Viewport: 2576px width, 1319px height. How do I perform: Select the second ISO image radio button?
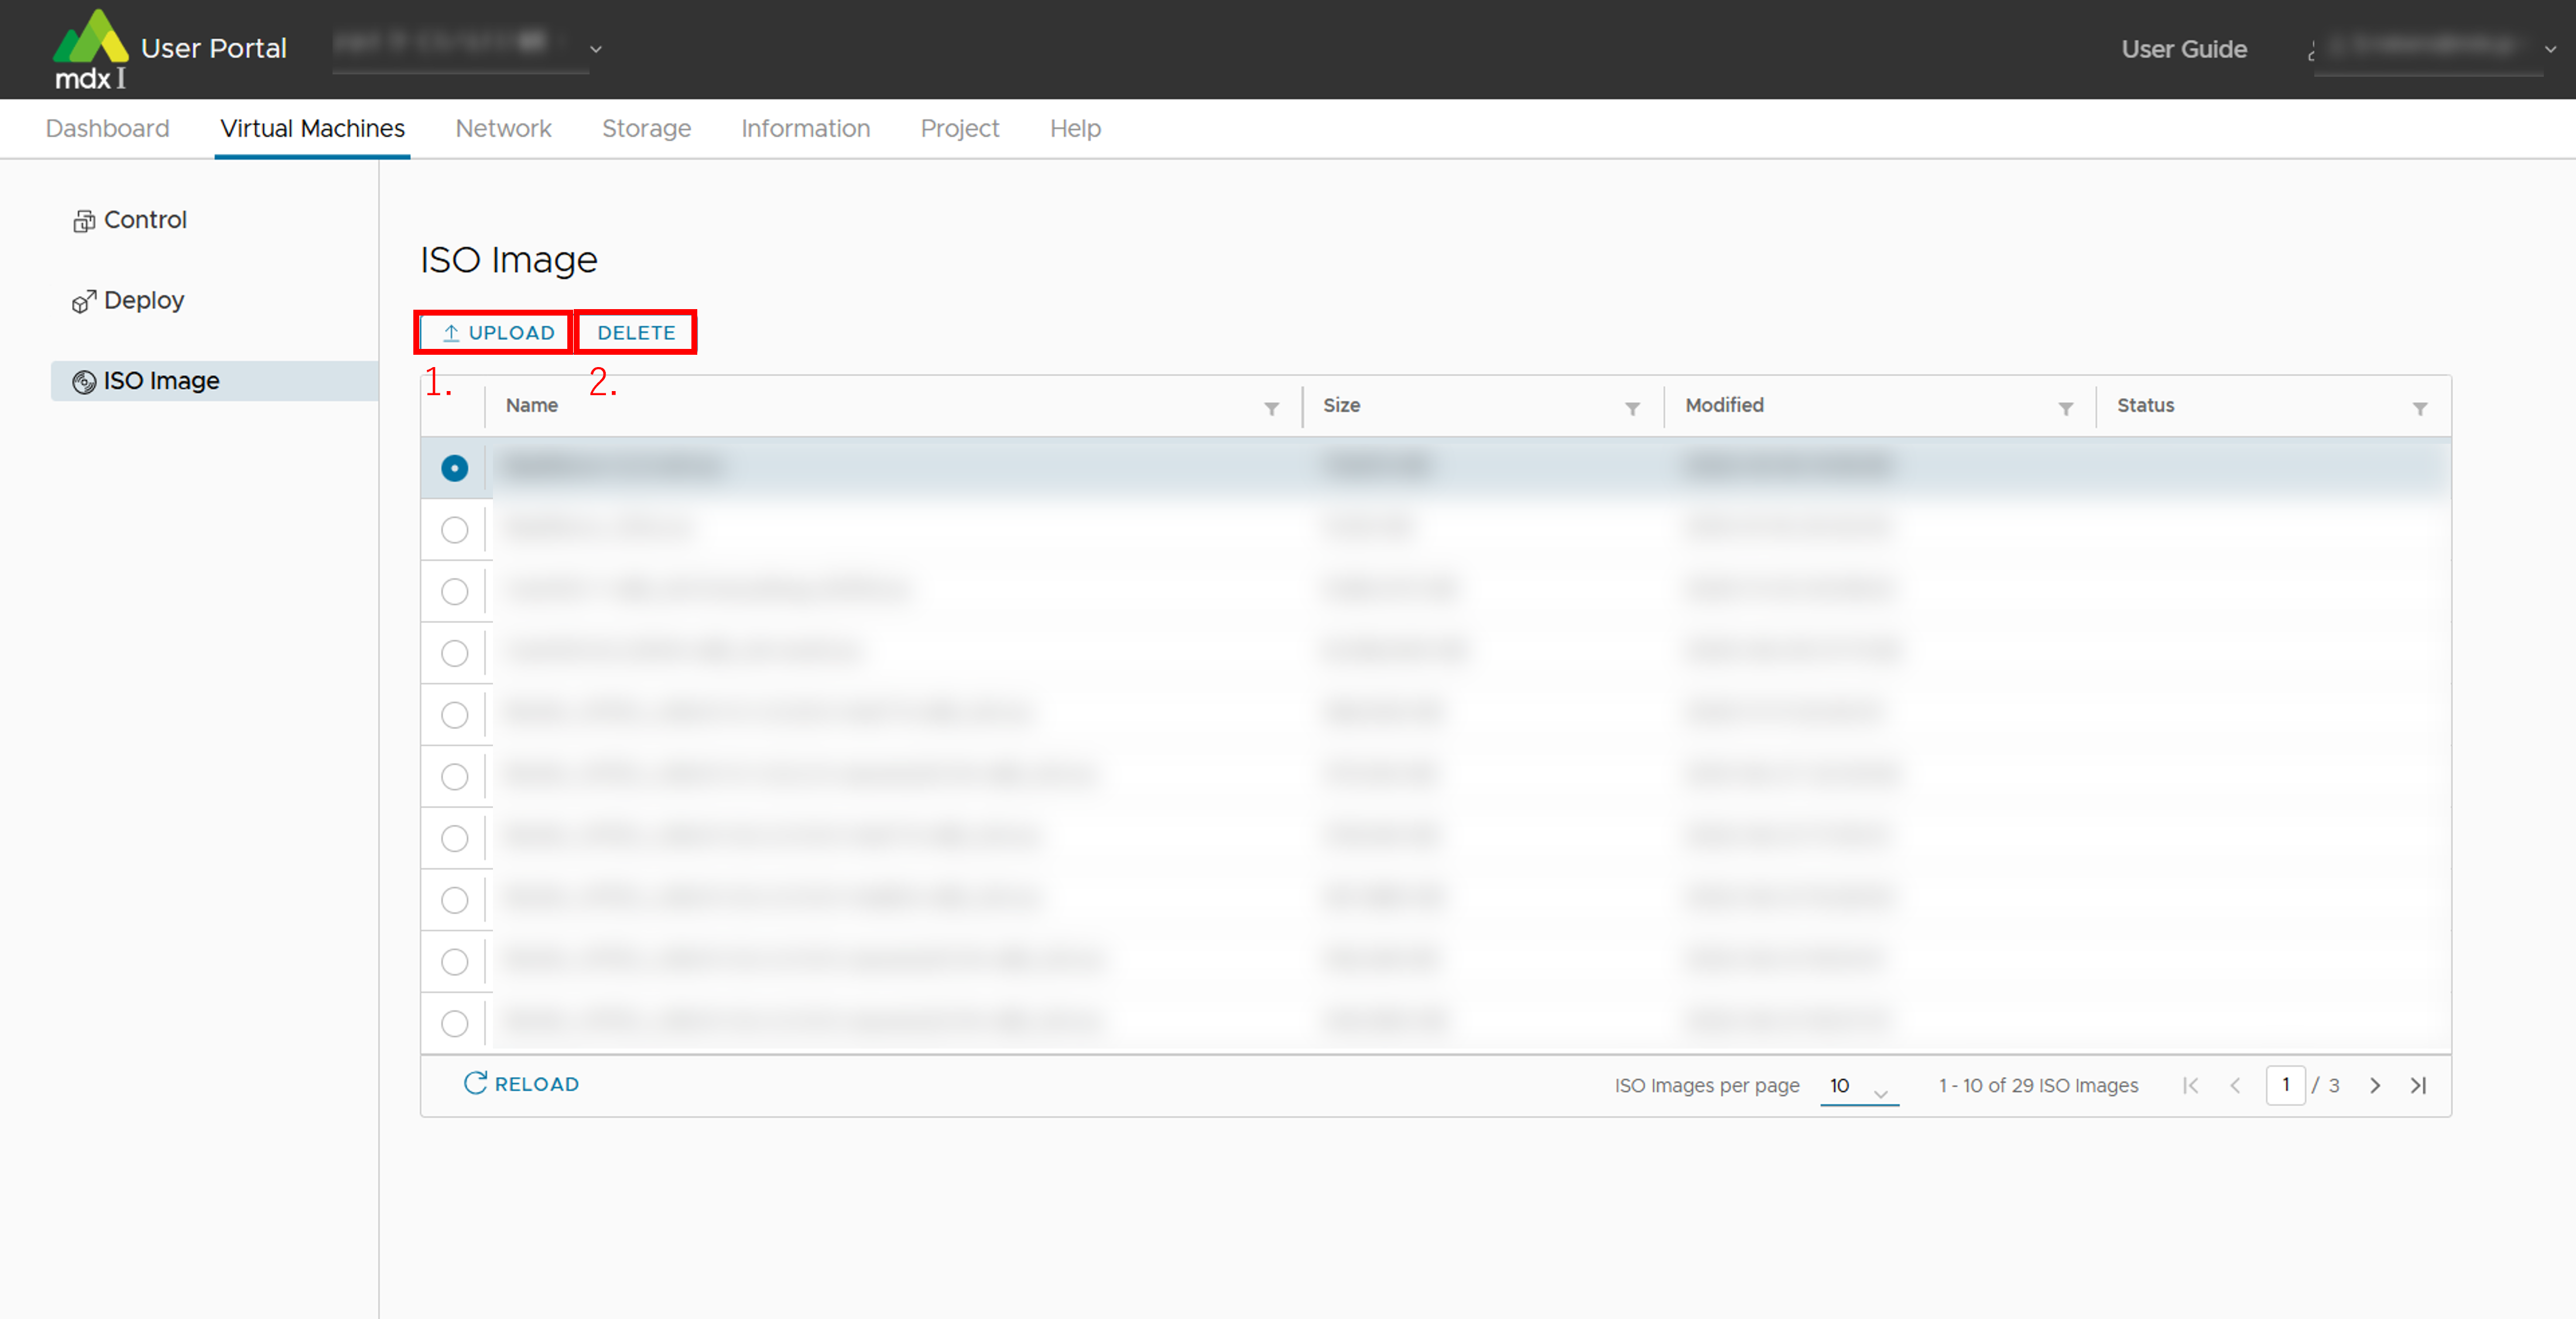click(x=454, y=530)
